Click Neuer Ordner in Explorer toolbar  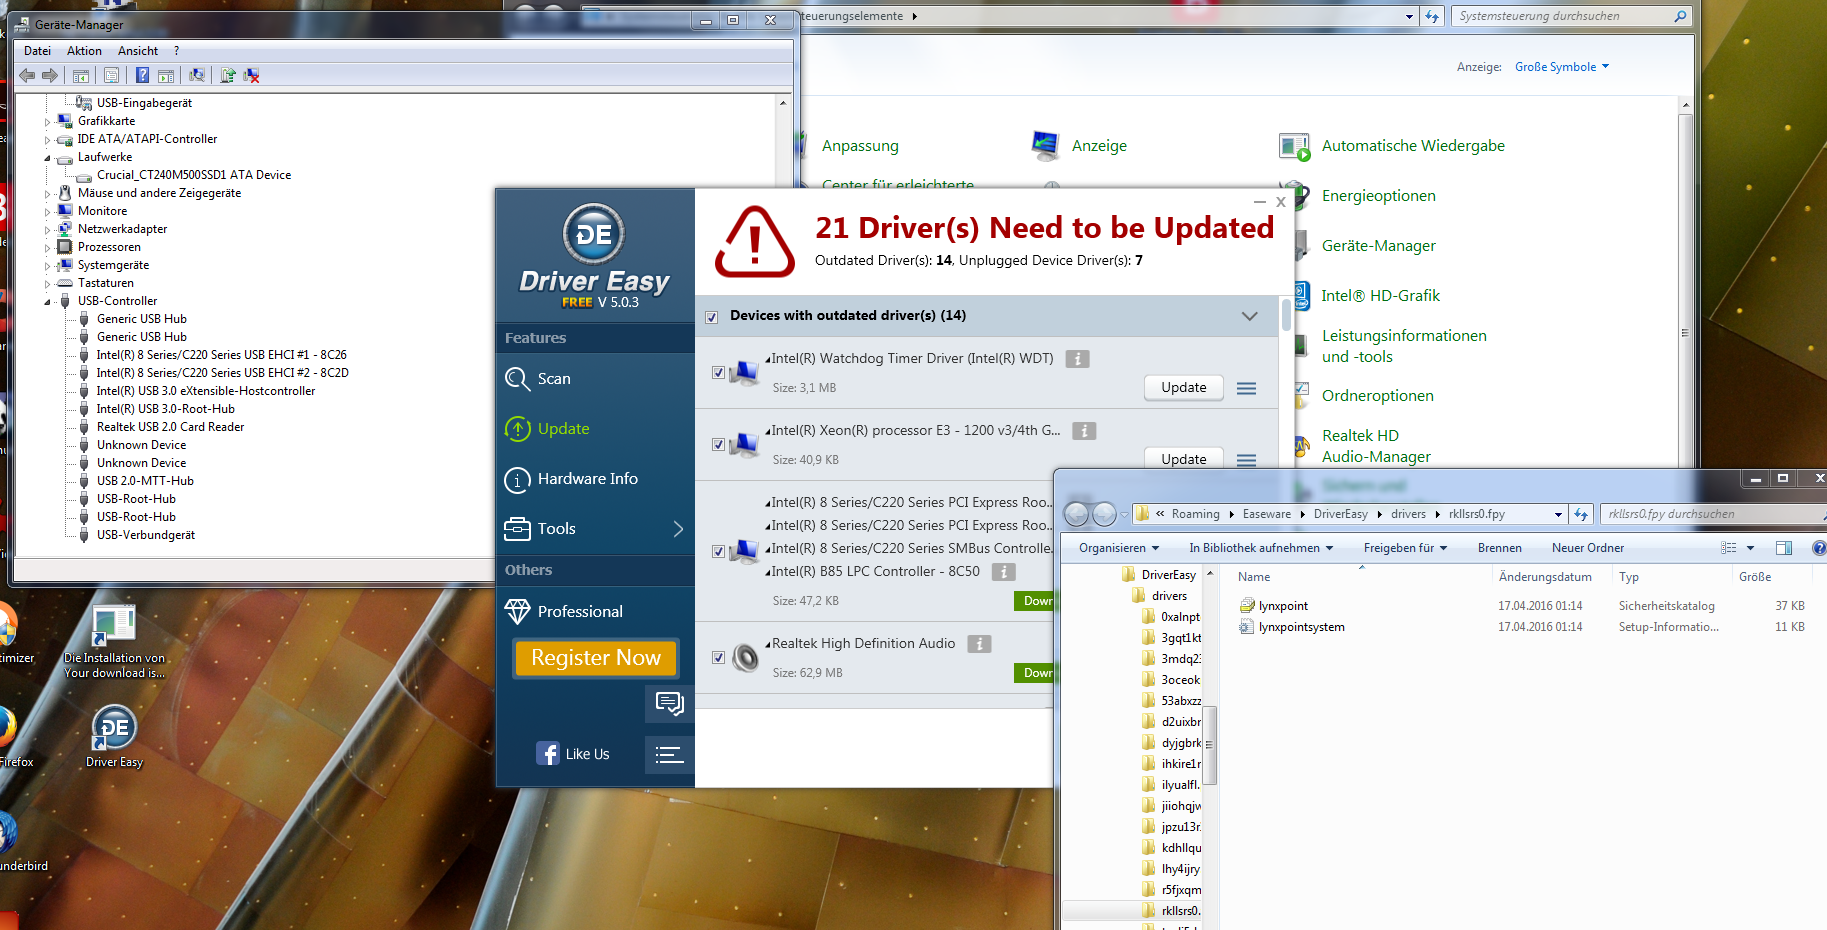pos(1587,548)
